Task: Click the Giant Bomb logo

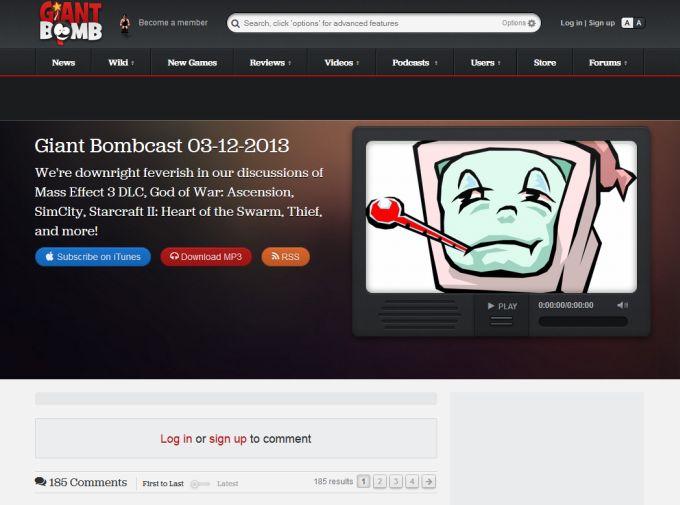Action: (x=71, y=23)
